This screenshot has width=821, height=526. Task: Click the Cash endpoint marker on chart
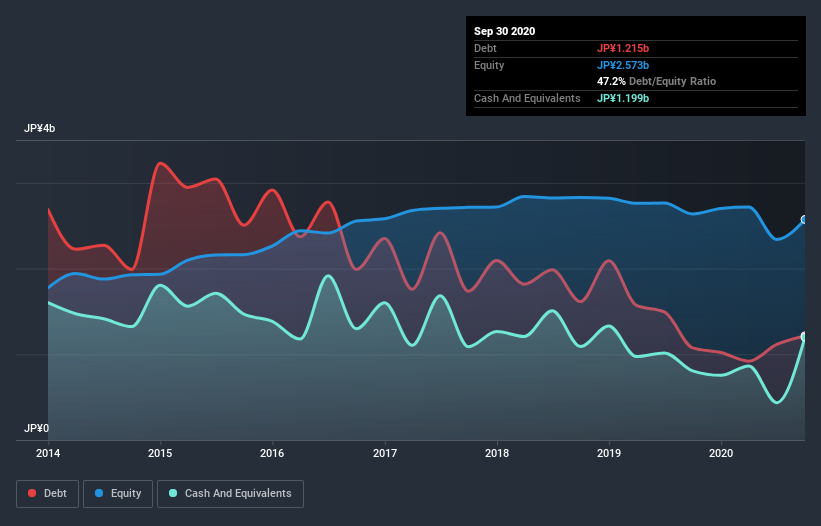(804, 337)
